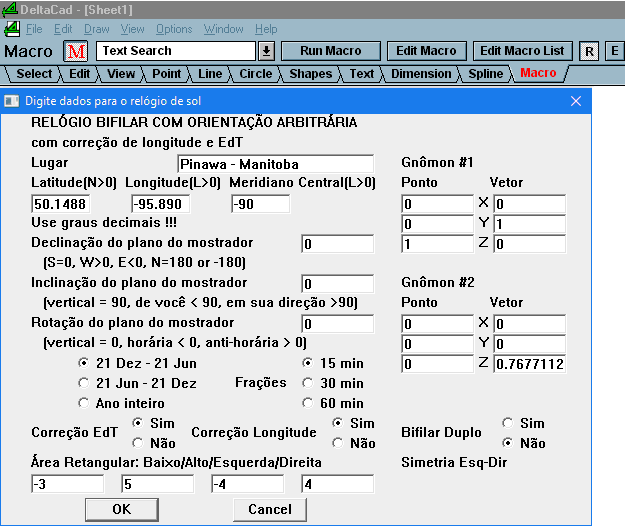Expand the Text Search macro dropdown
This screenshot has height=526, width=625.
click(267, 51)
